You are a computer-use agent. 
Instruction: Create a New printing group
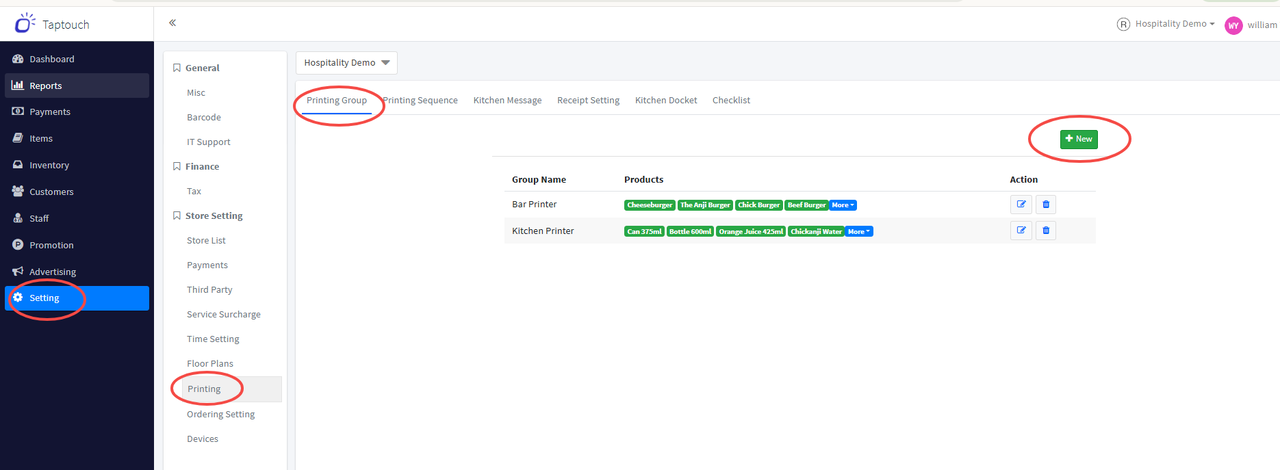1079,139
